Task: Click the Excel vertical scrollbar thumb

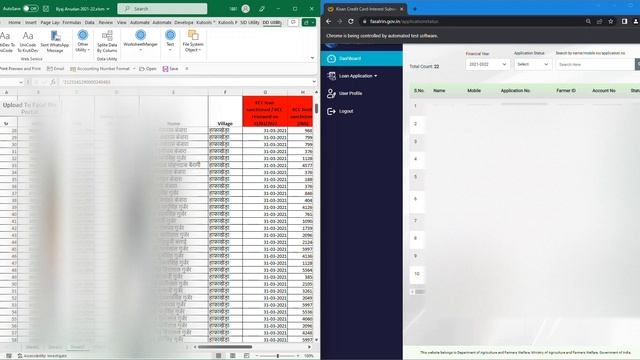Action: click(x=316, y=109)
